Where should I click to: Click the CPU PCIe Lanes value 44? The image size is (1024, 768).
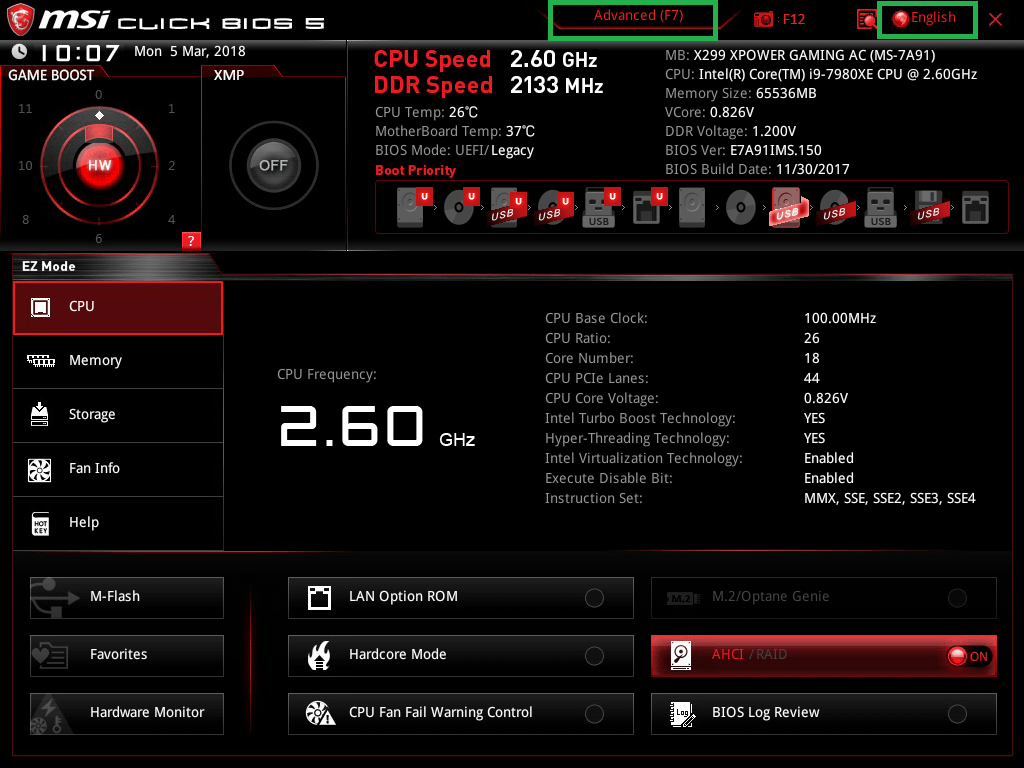point(812,378)
